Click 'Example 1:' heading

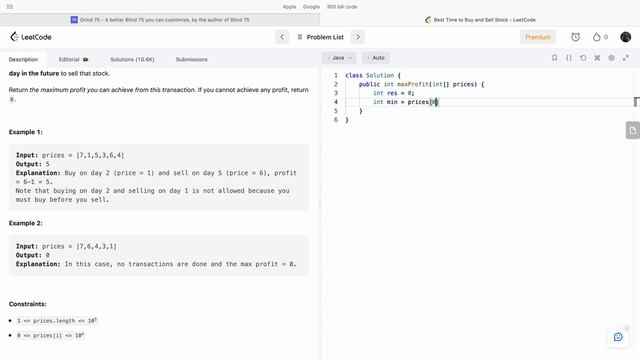26,132
